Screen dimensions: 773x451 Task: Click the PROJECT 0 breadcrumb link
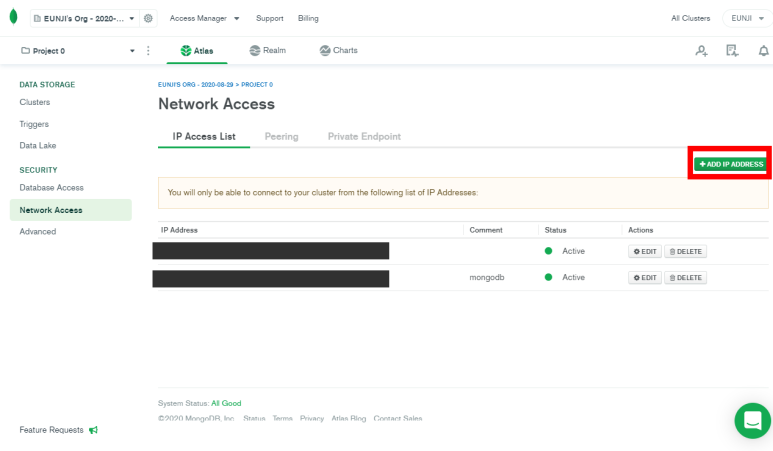257,85
